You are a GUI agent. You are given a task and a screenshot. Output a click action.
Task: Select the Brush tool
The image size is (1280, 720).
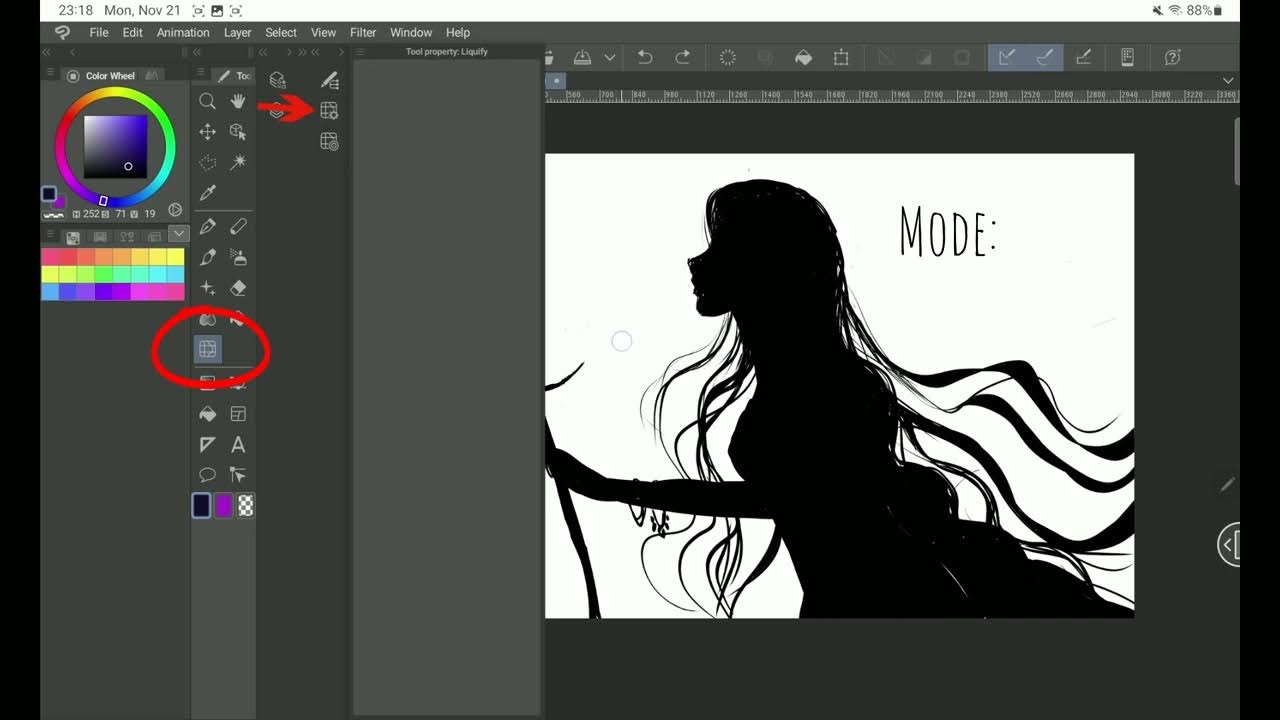[x=207, y=257]
